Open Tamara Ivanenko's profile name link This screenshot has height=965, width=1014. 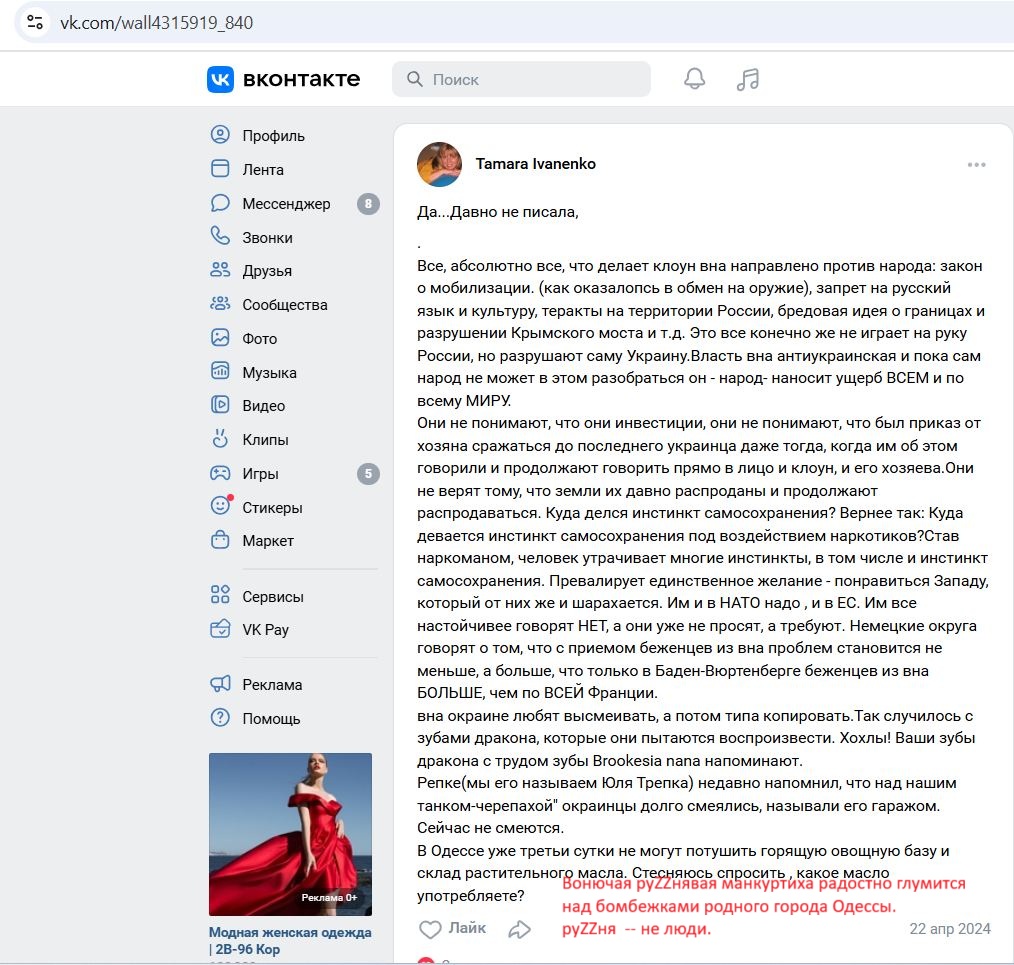(535, 164)
